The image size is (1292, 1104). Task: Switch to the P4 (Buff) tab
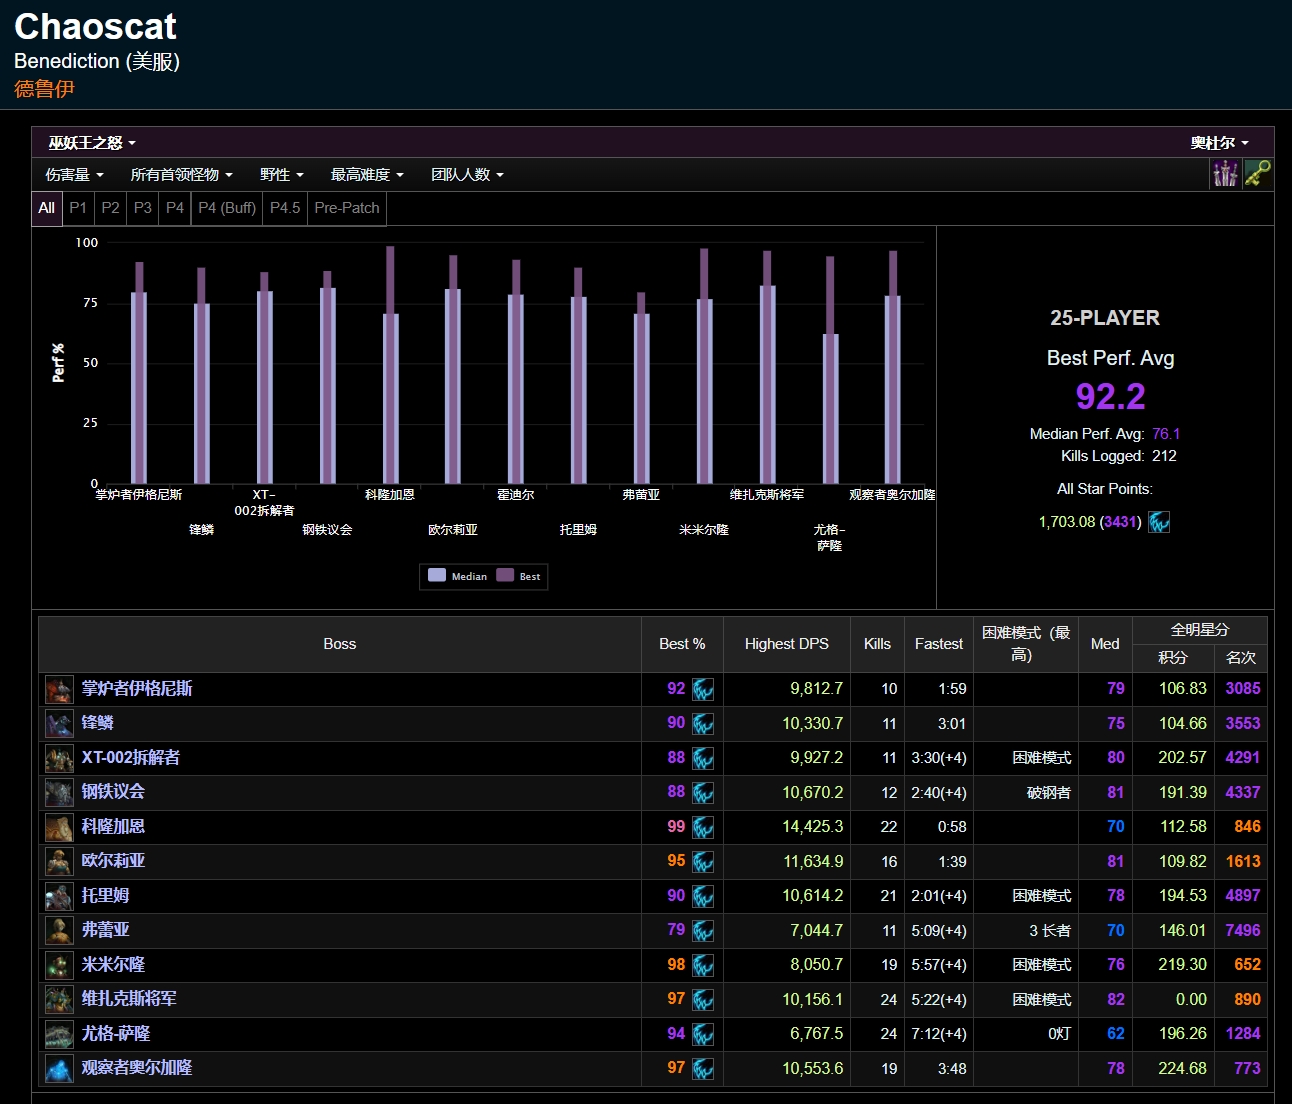[227, 208]
